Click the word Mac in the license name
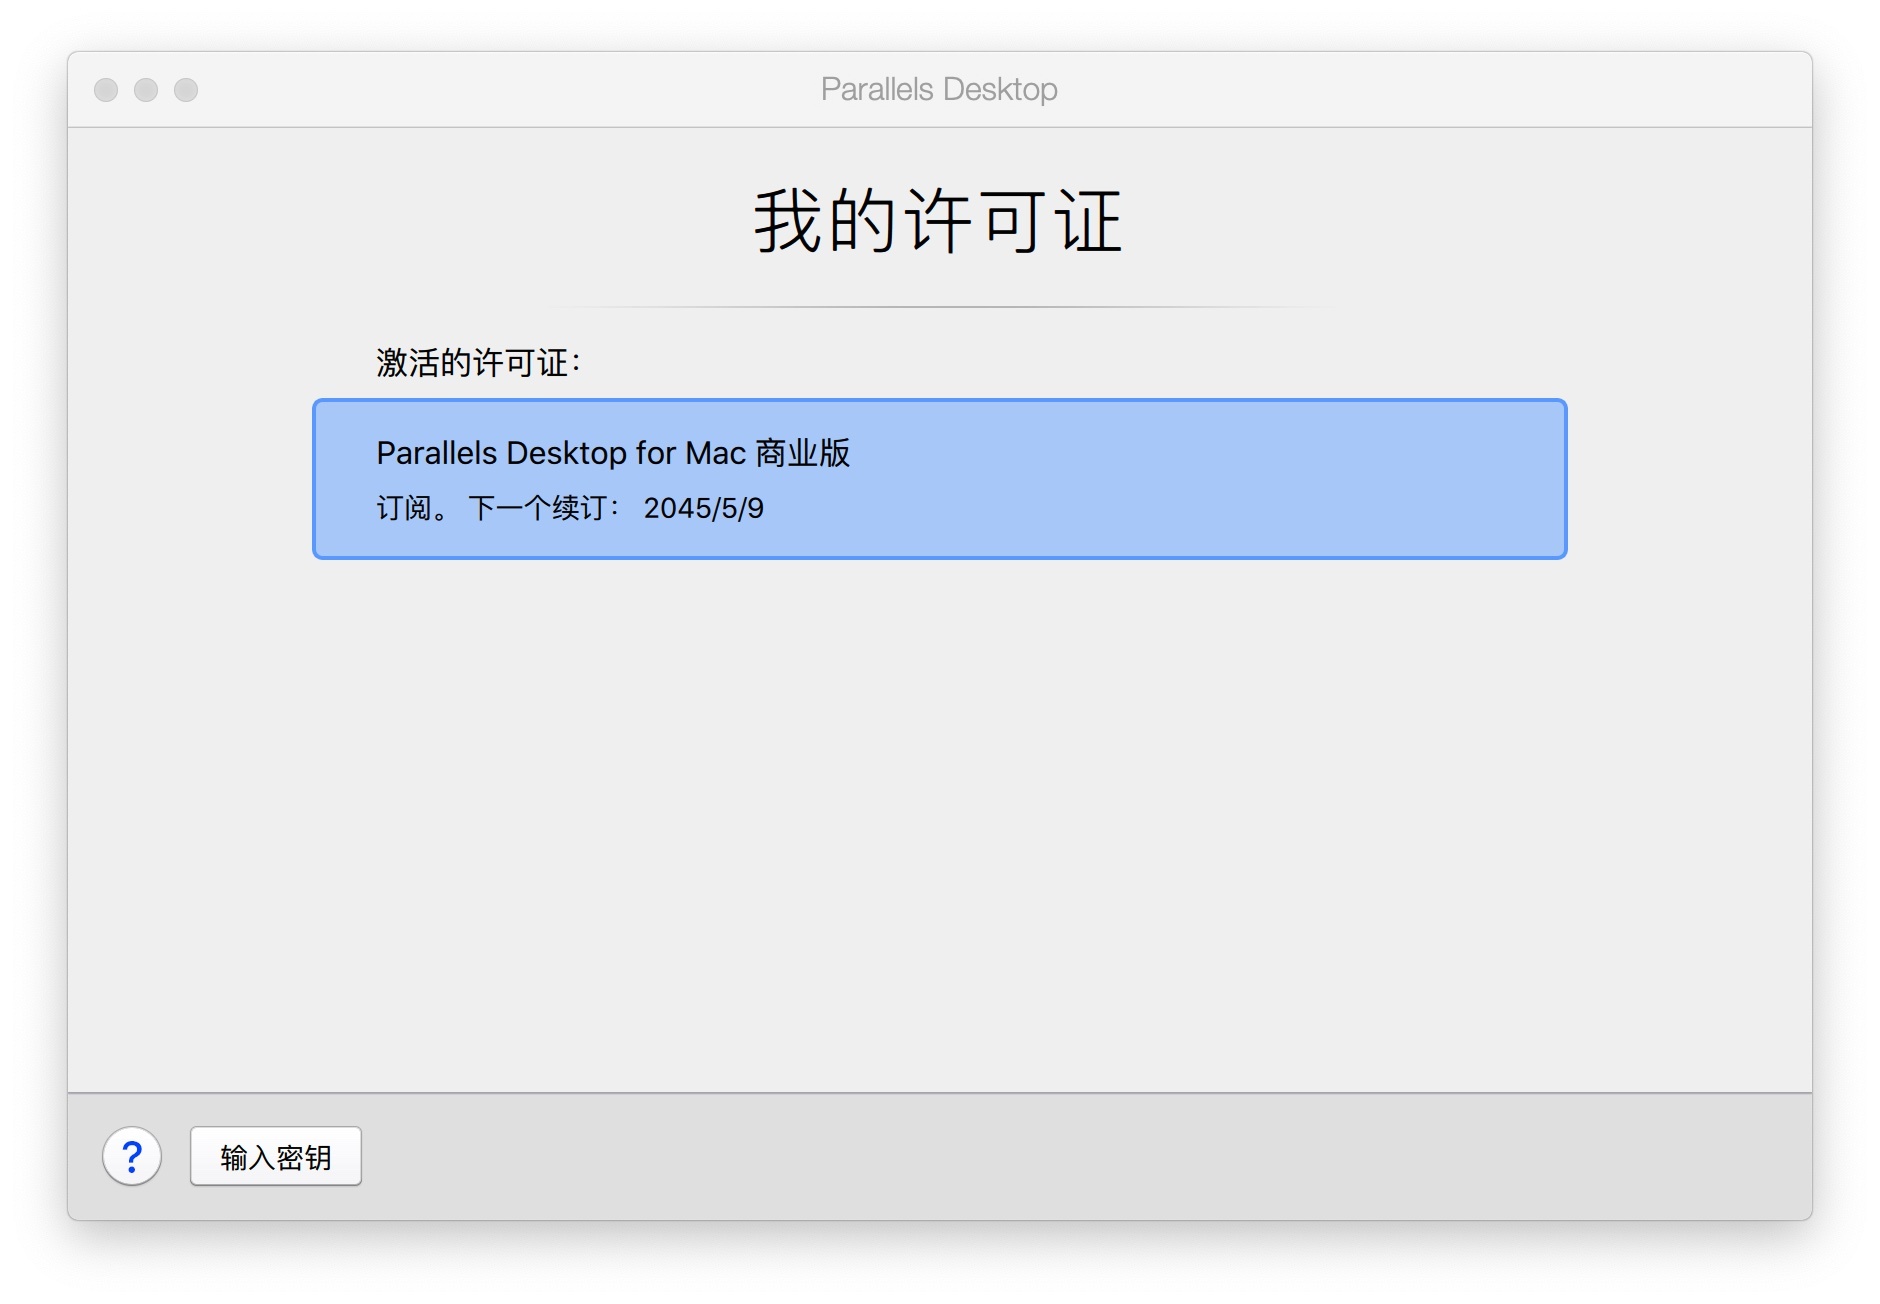 pyautogui.click(x=715, y=453)
